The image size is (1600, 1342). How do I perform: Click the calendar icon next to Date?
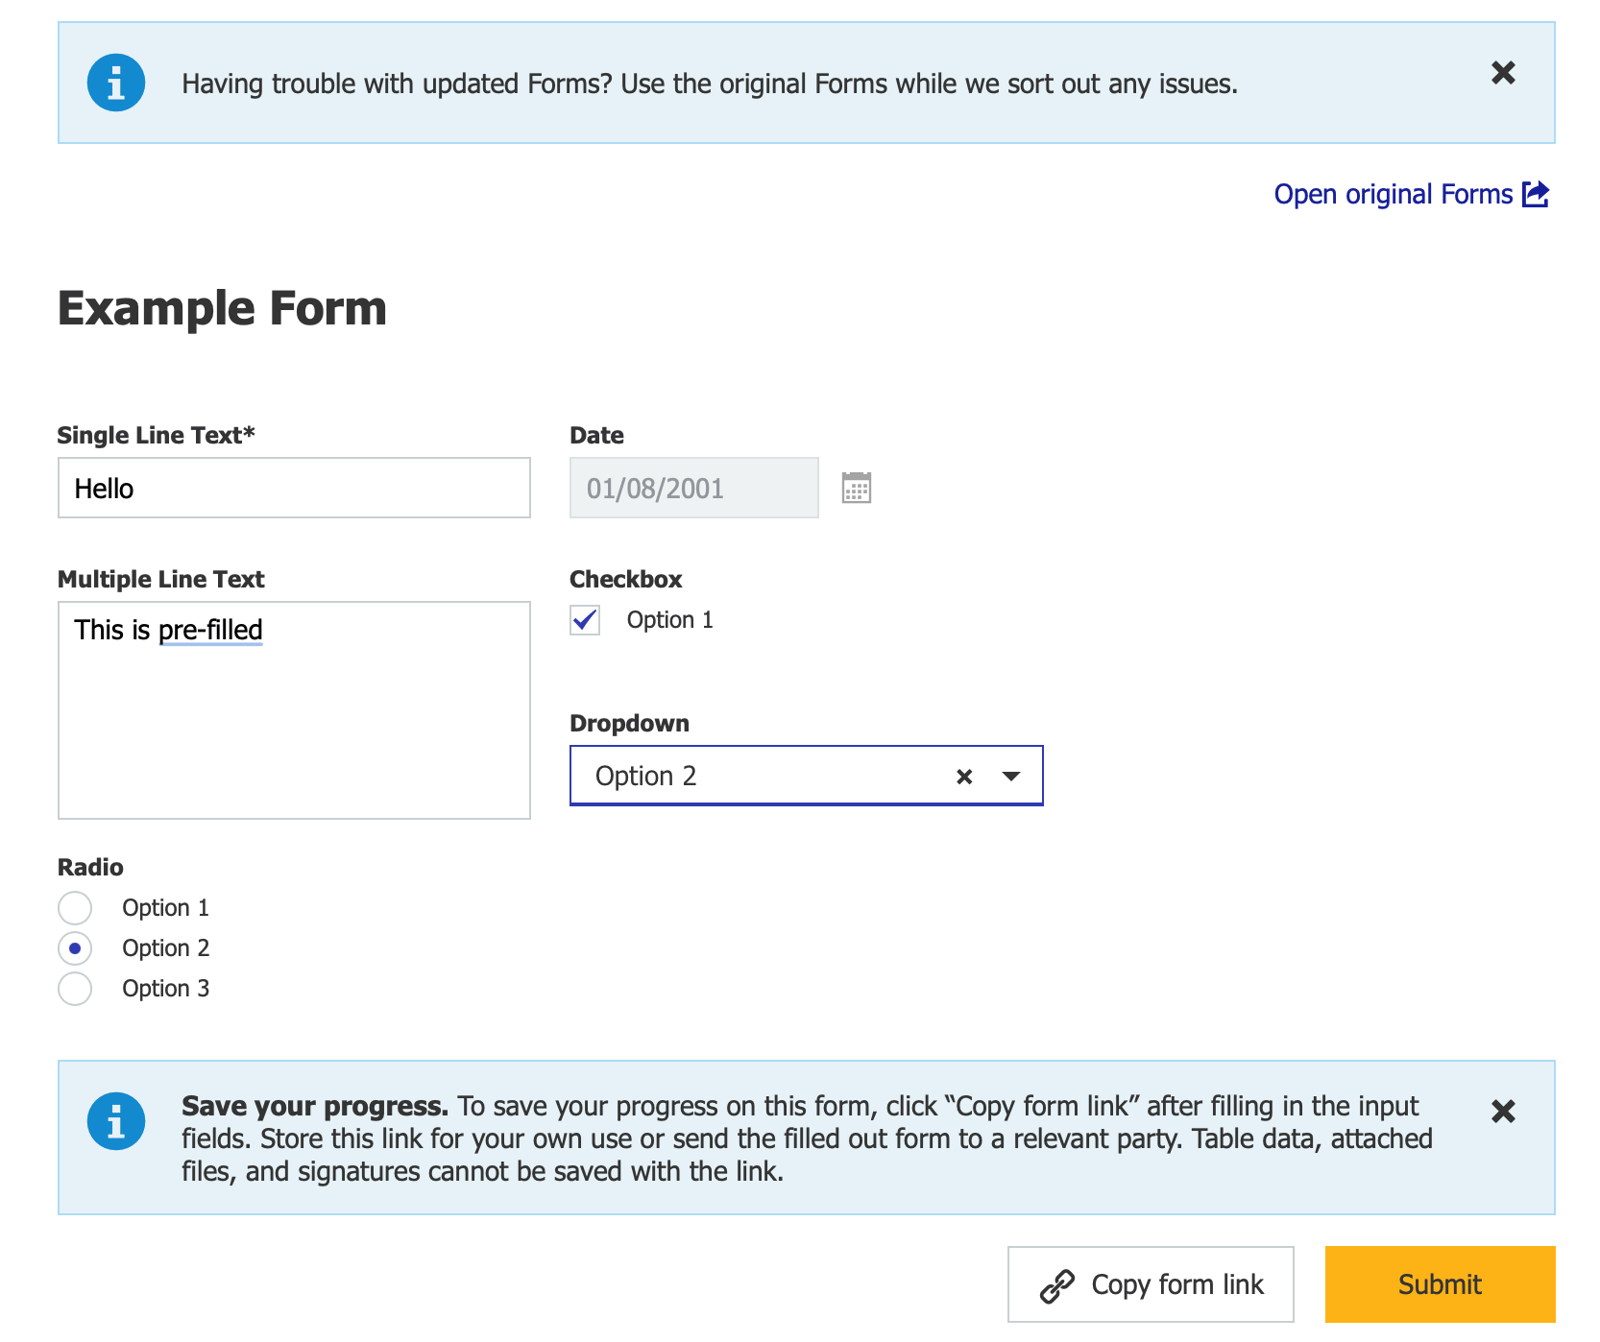pyautogui.click(x=858, y=488)
